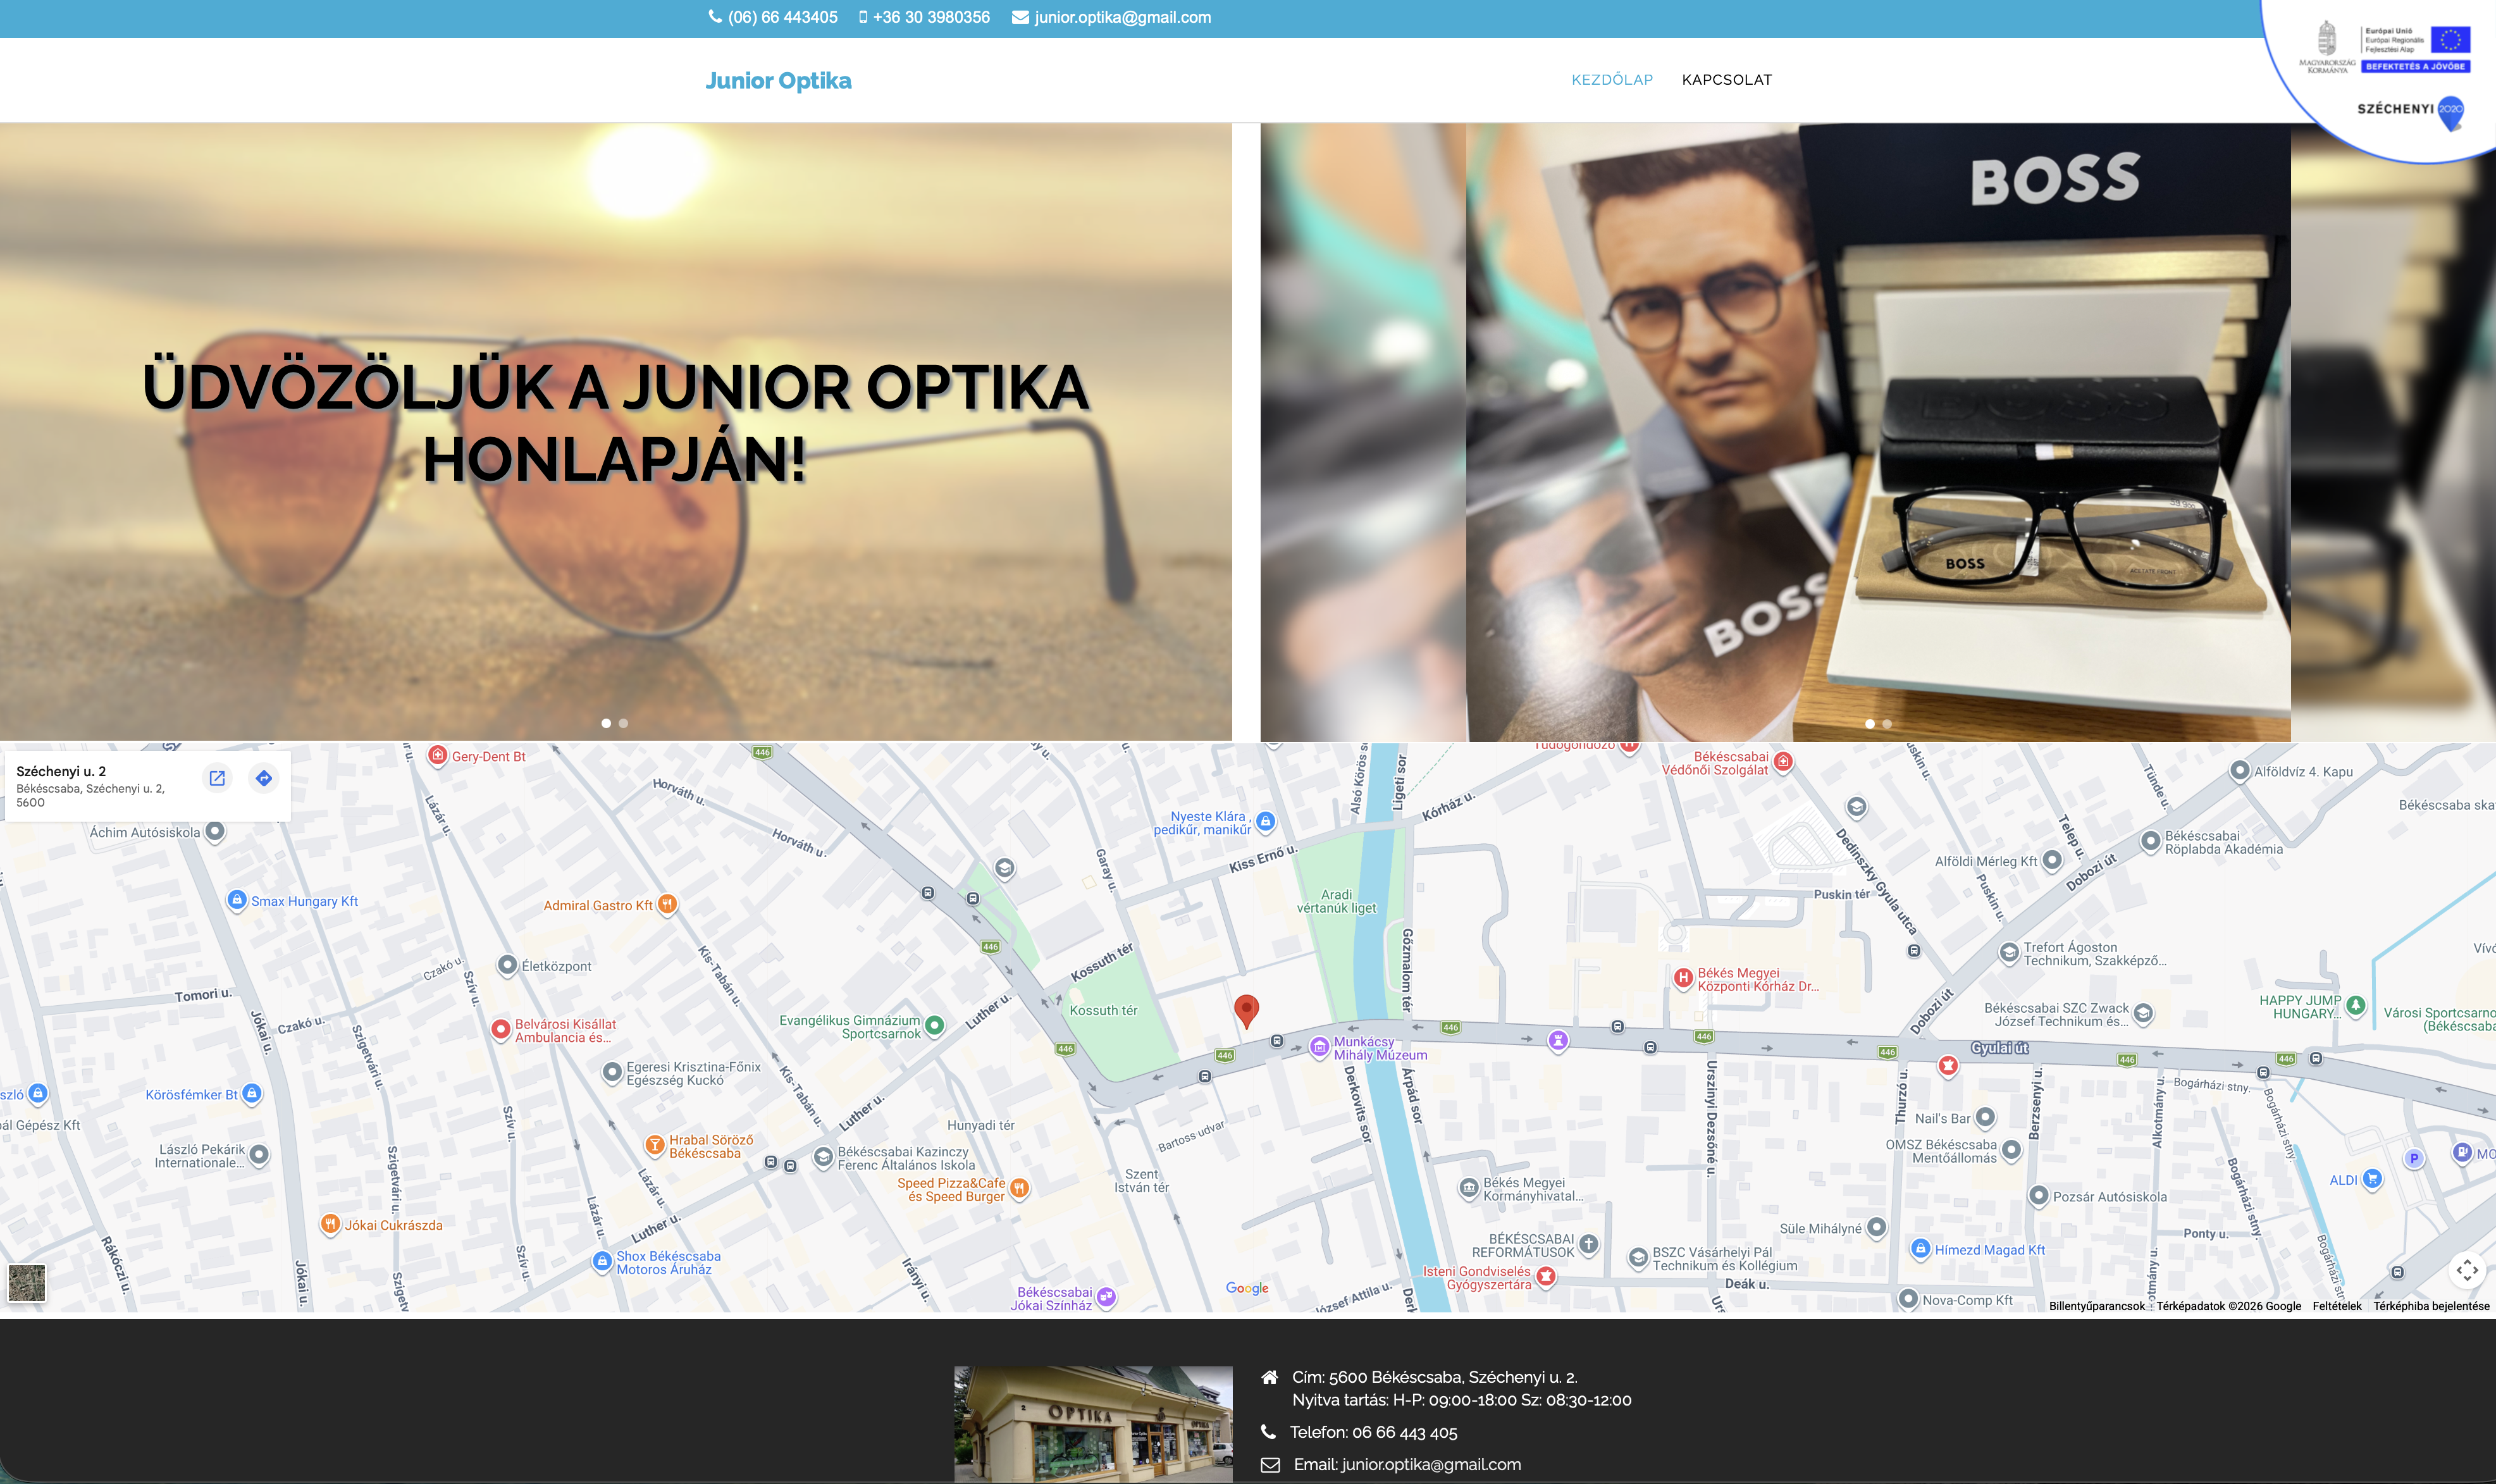The image size is (2496, 1484).
Task: Click the phone icon beside (06) 66 443405
Action: 715,17
